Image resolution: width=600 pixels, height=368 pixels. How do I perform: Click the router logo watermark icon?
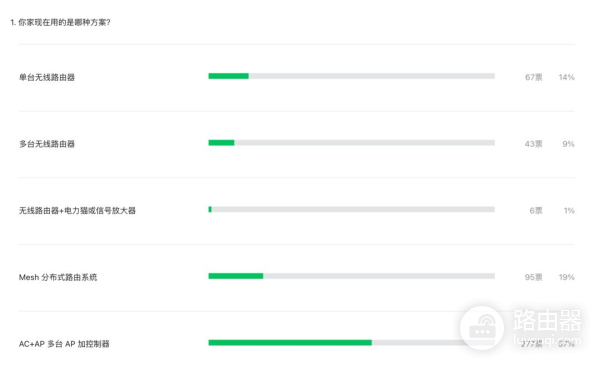pyautogui.click(x=482, y=327)
